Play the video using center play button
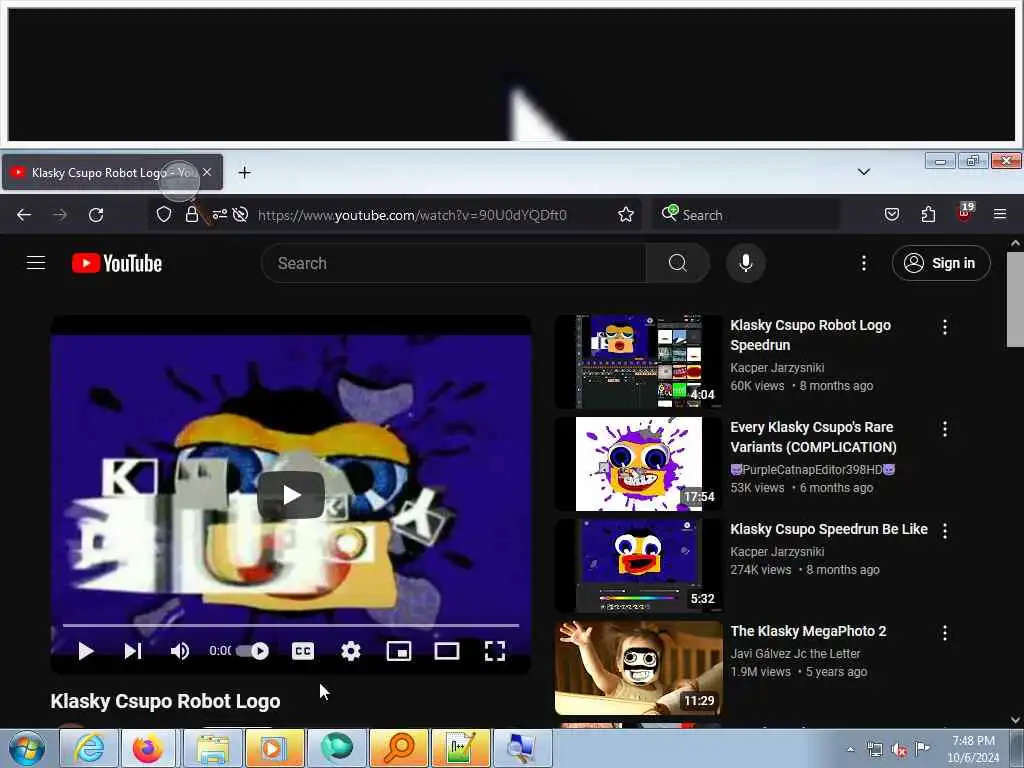 click(291, 495)
